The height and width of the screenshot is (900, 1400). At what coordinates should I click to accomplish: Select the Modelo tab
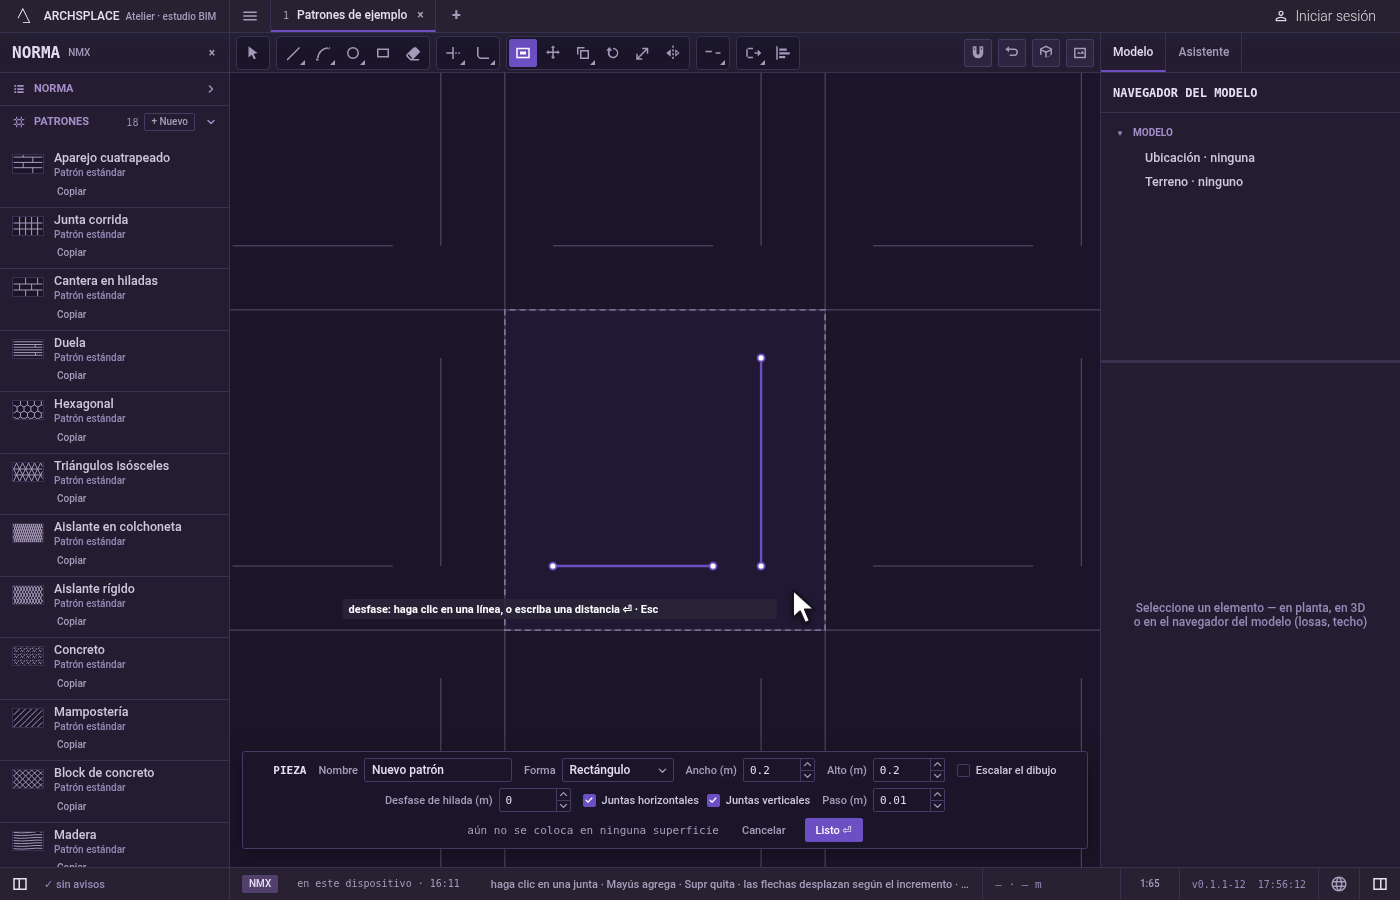1133,52
